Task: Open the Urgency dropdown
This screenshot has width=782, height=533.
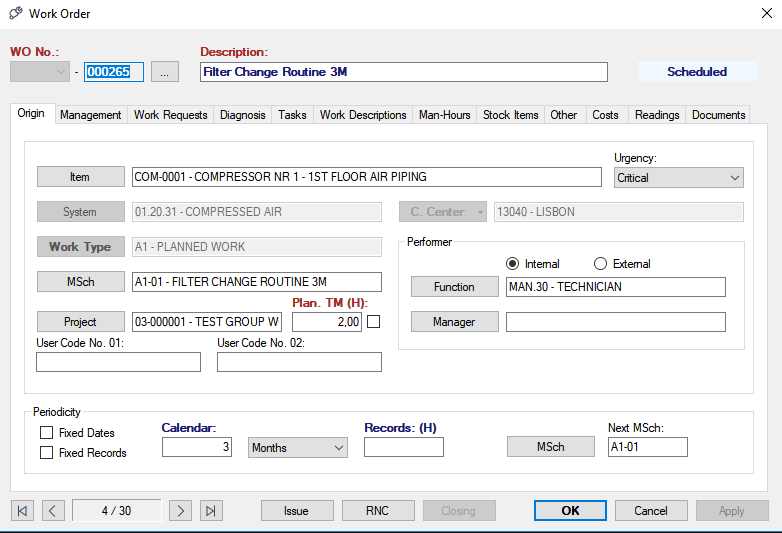Action: 678,178
